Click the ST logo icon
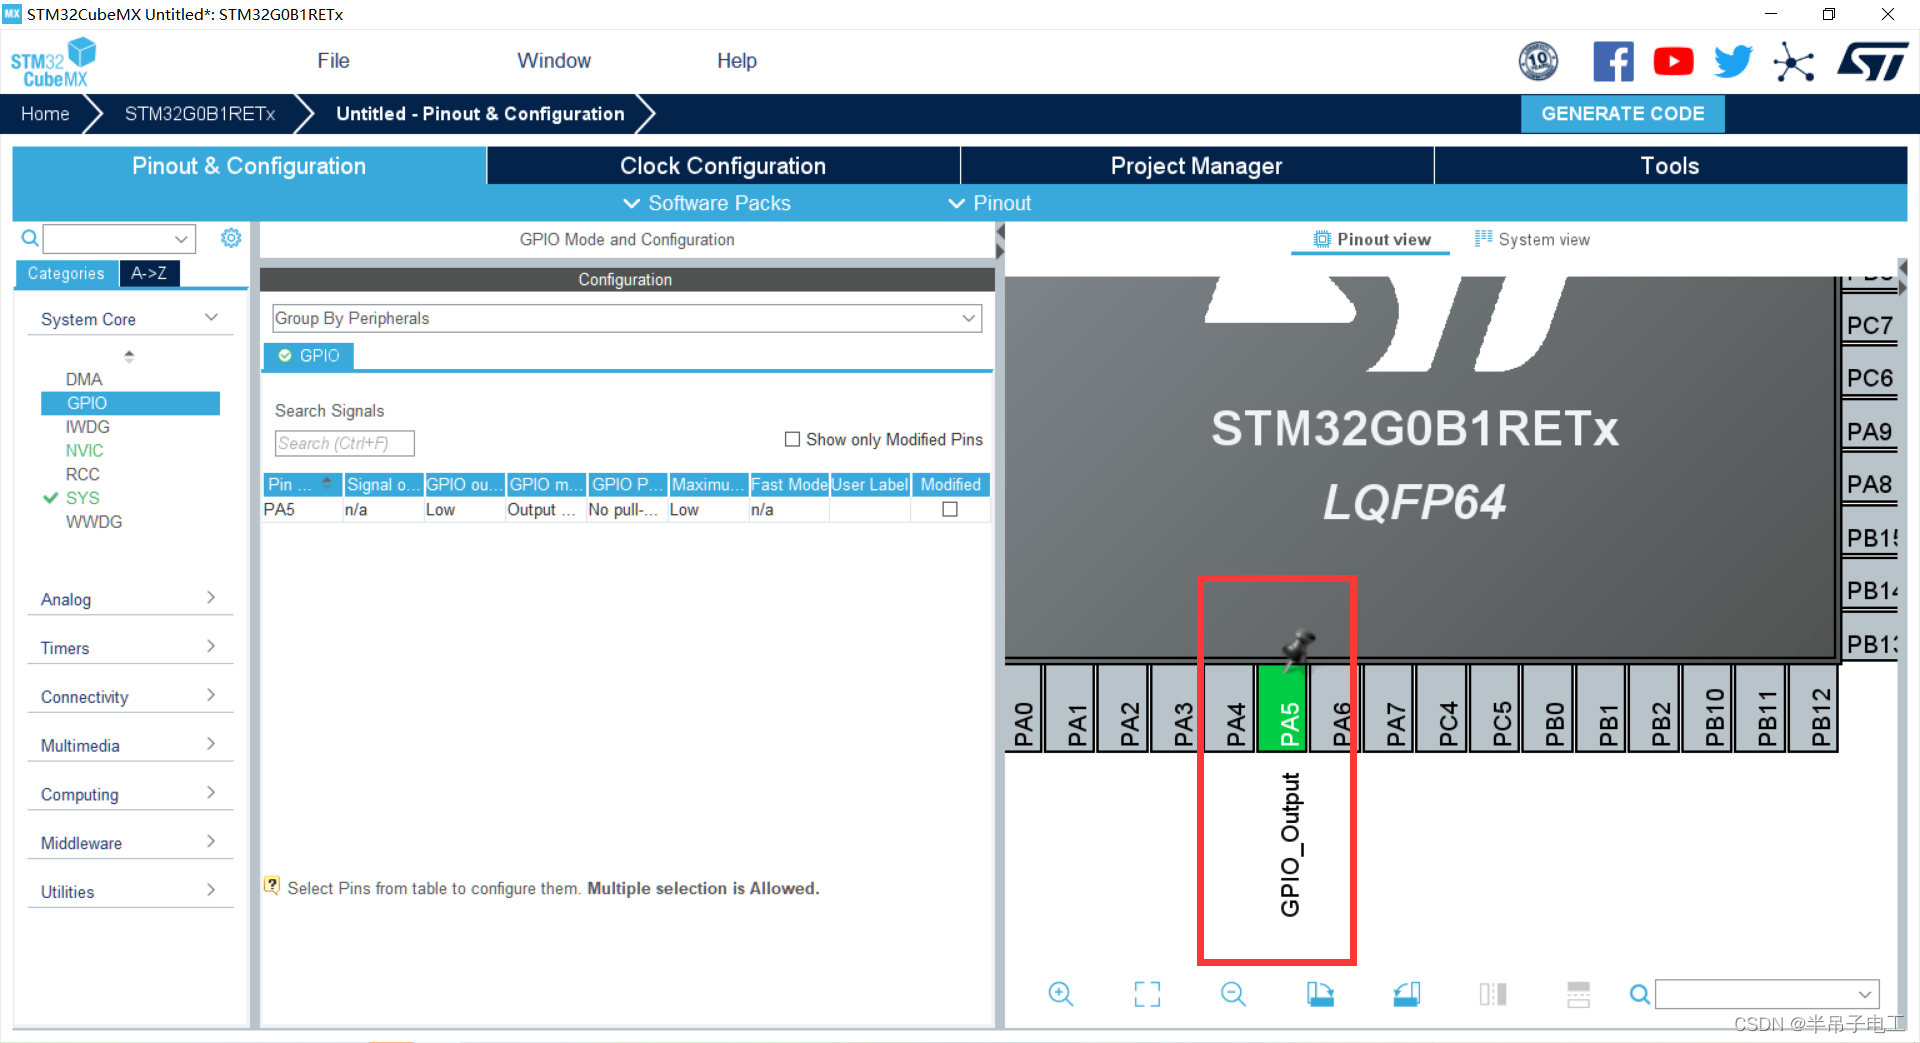1920x1043 pixels. tap(1872, 62)
